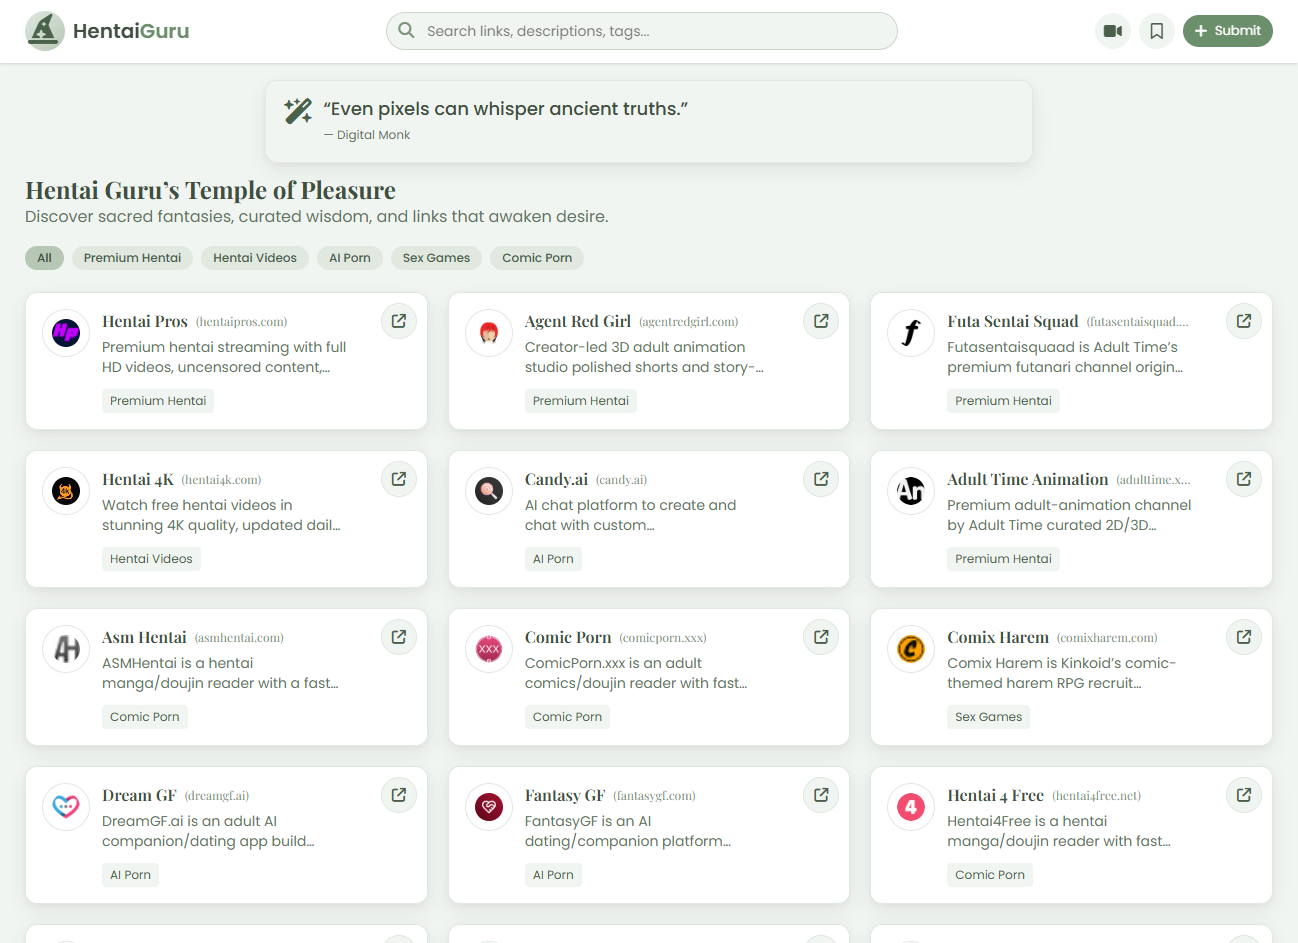The width and height of the screenshot is (1298, 943).
Task: Click Hentai Videos tag on Hentai 4K card
Action: (x=151, y=559)
